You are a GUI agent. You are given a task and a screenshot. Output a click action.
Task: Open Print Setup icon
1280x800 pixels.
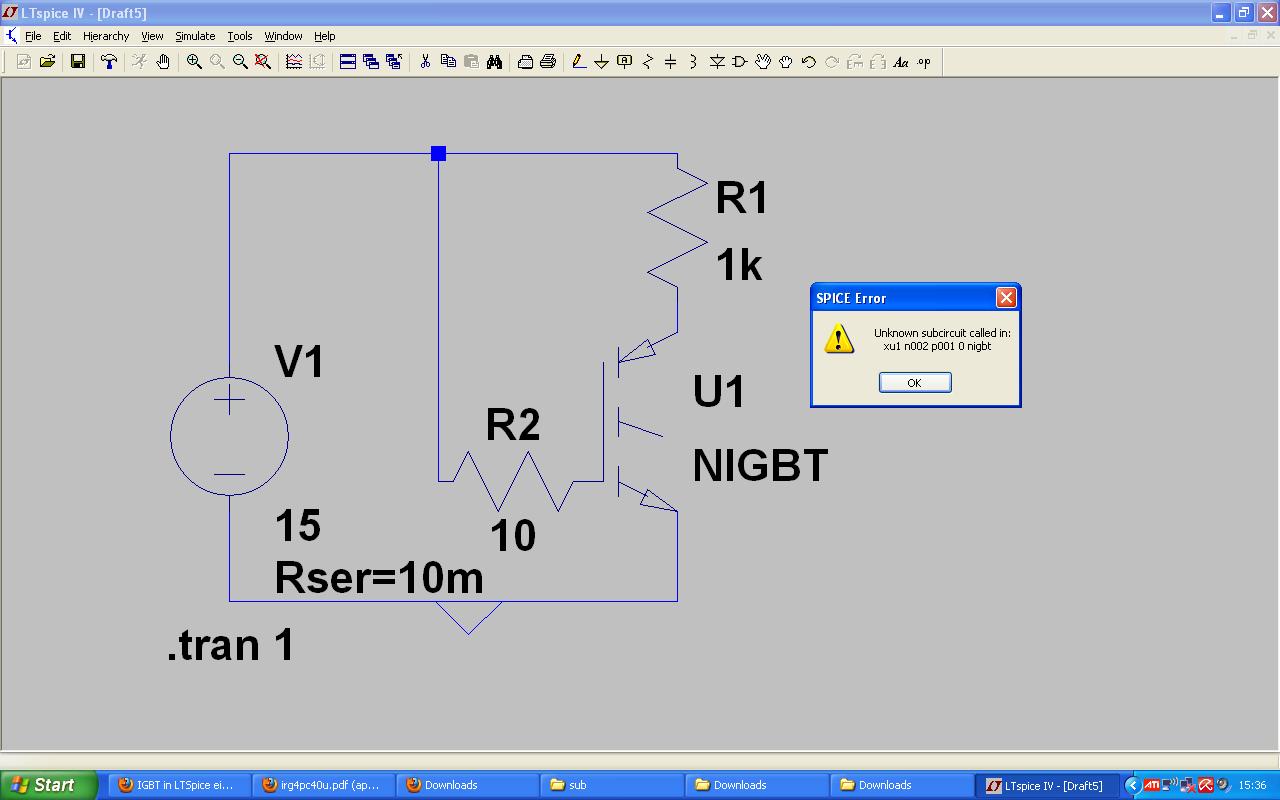(x=525, y=62)
